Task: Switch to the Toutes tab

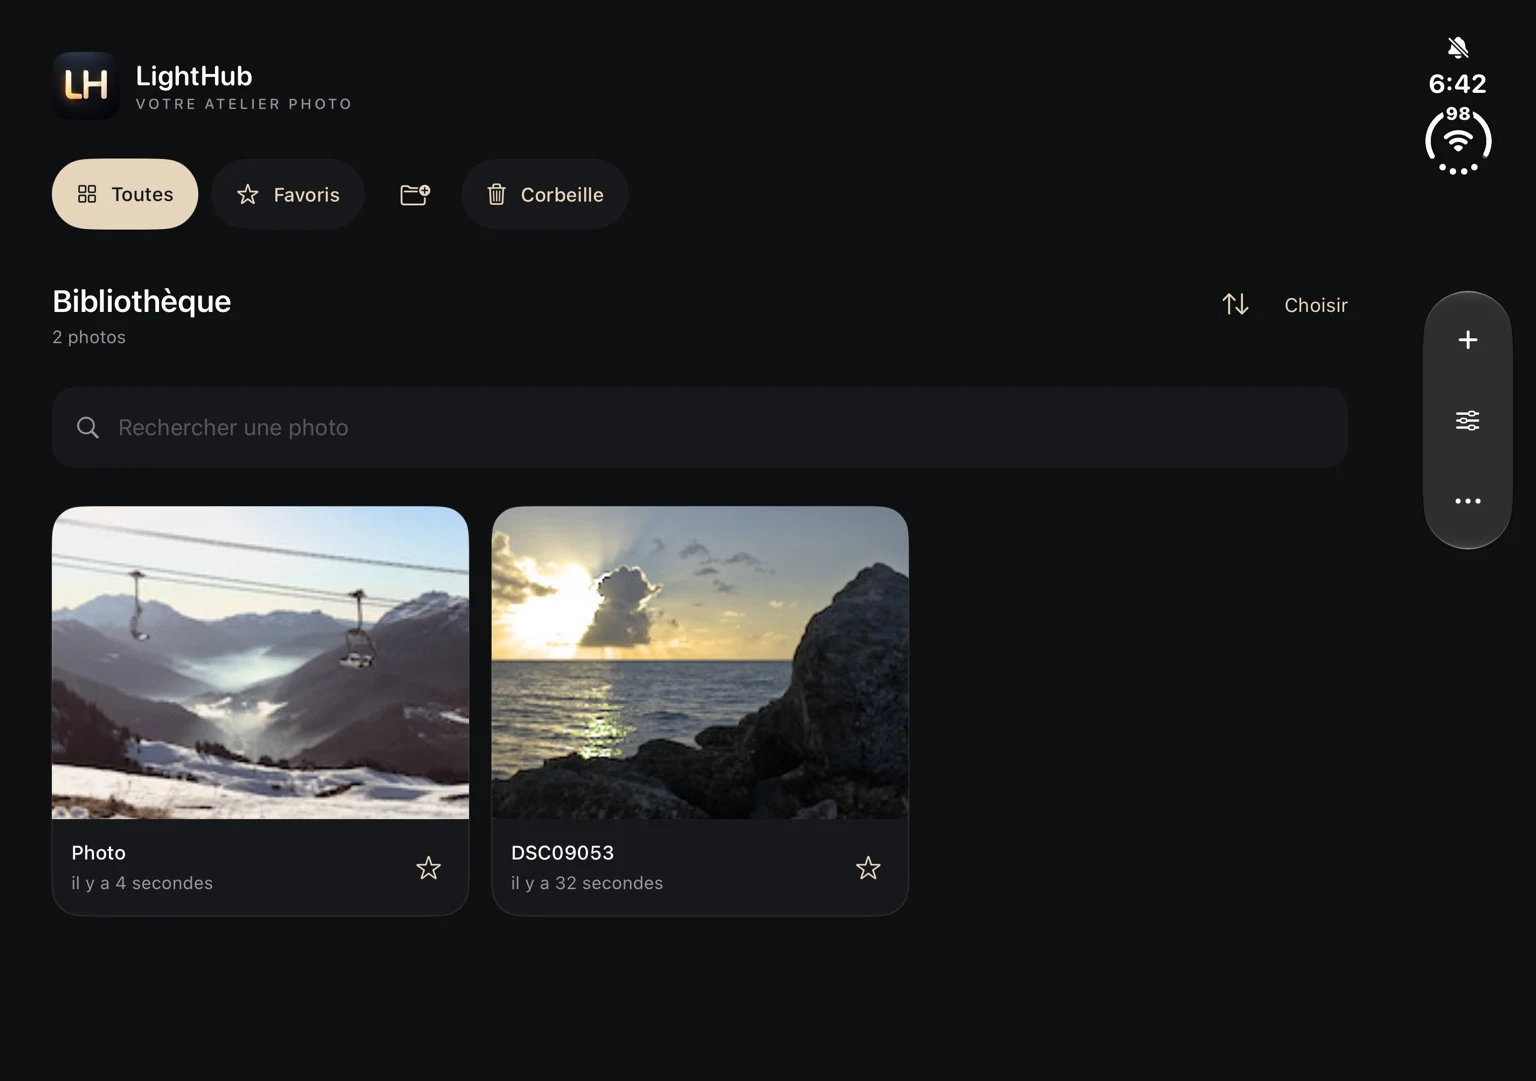Action: [x=125, y=194]
